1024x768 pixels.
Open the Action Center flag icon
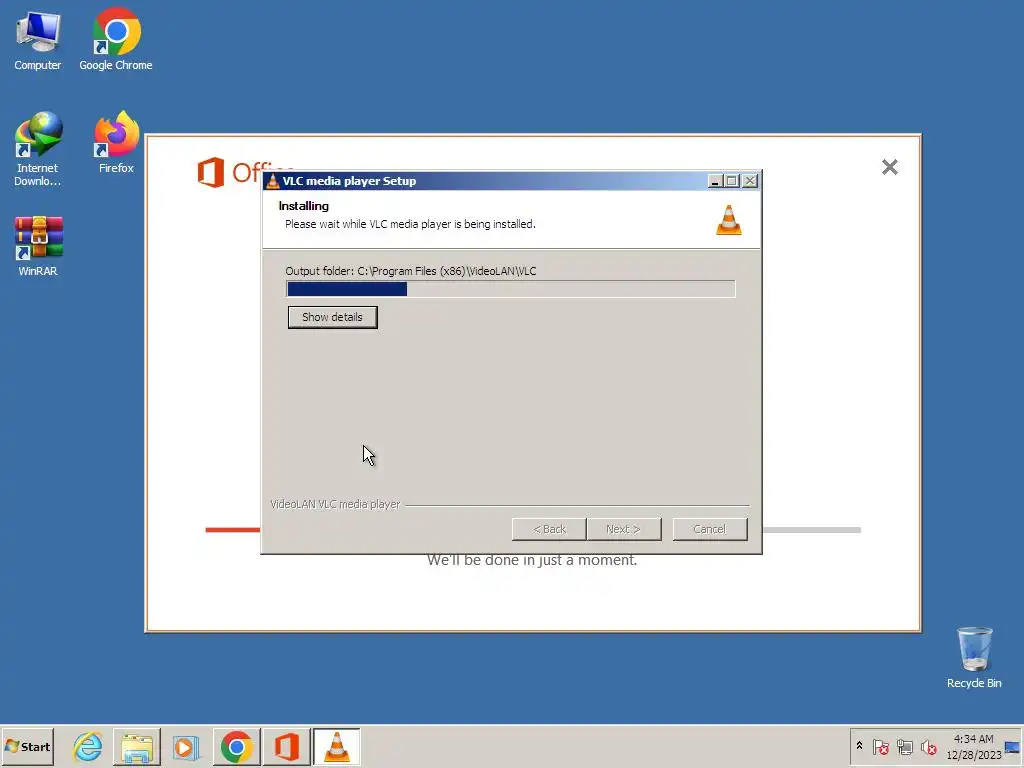pyautogui.click(x=880, y=746)
